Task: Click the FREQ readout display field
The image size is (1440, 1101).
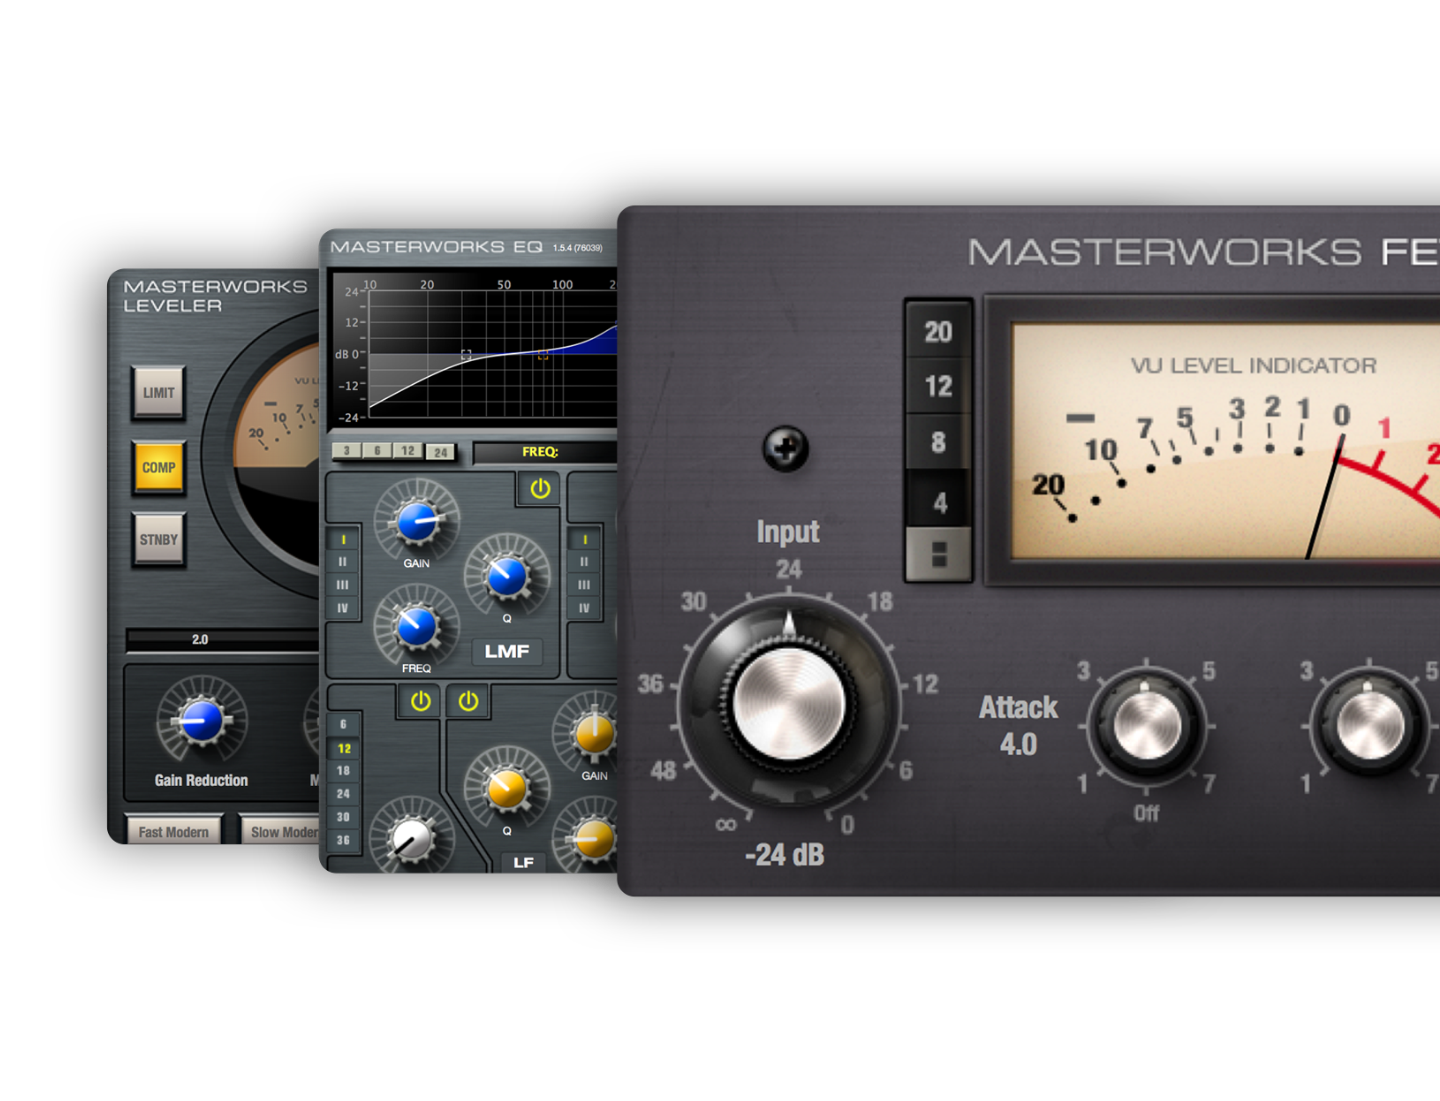Action: pyautogui.click(x=545, y=452)
